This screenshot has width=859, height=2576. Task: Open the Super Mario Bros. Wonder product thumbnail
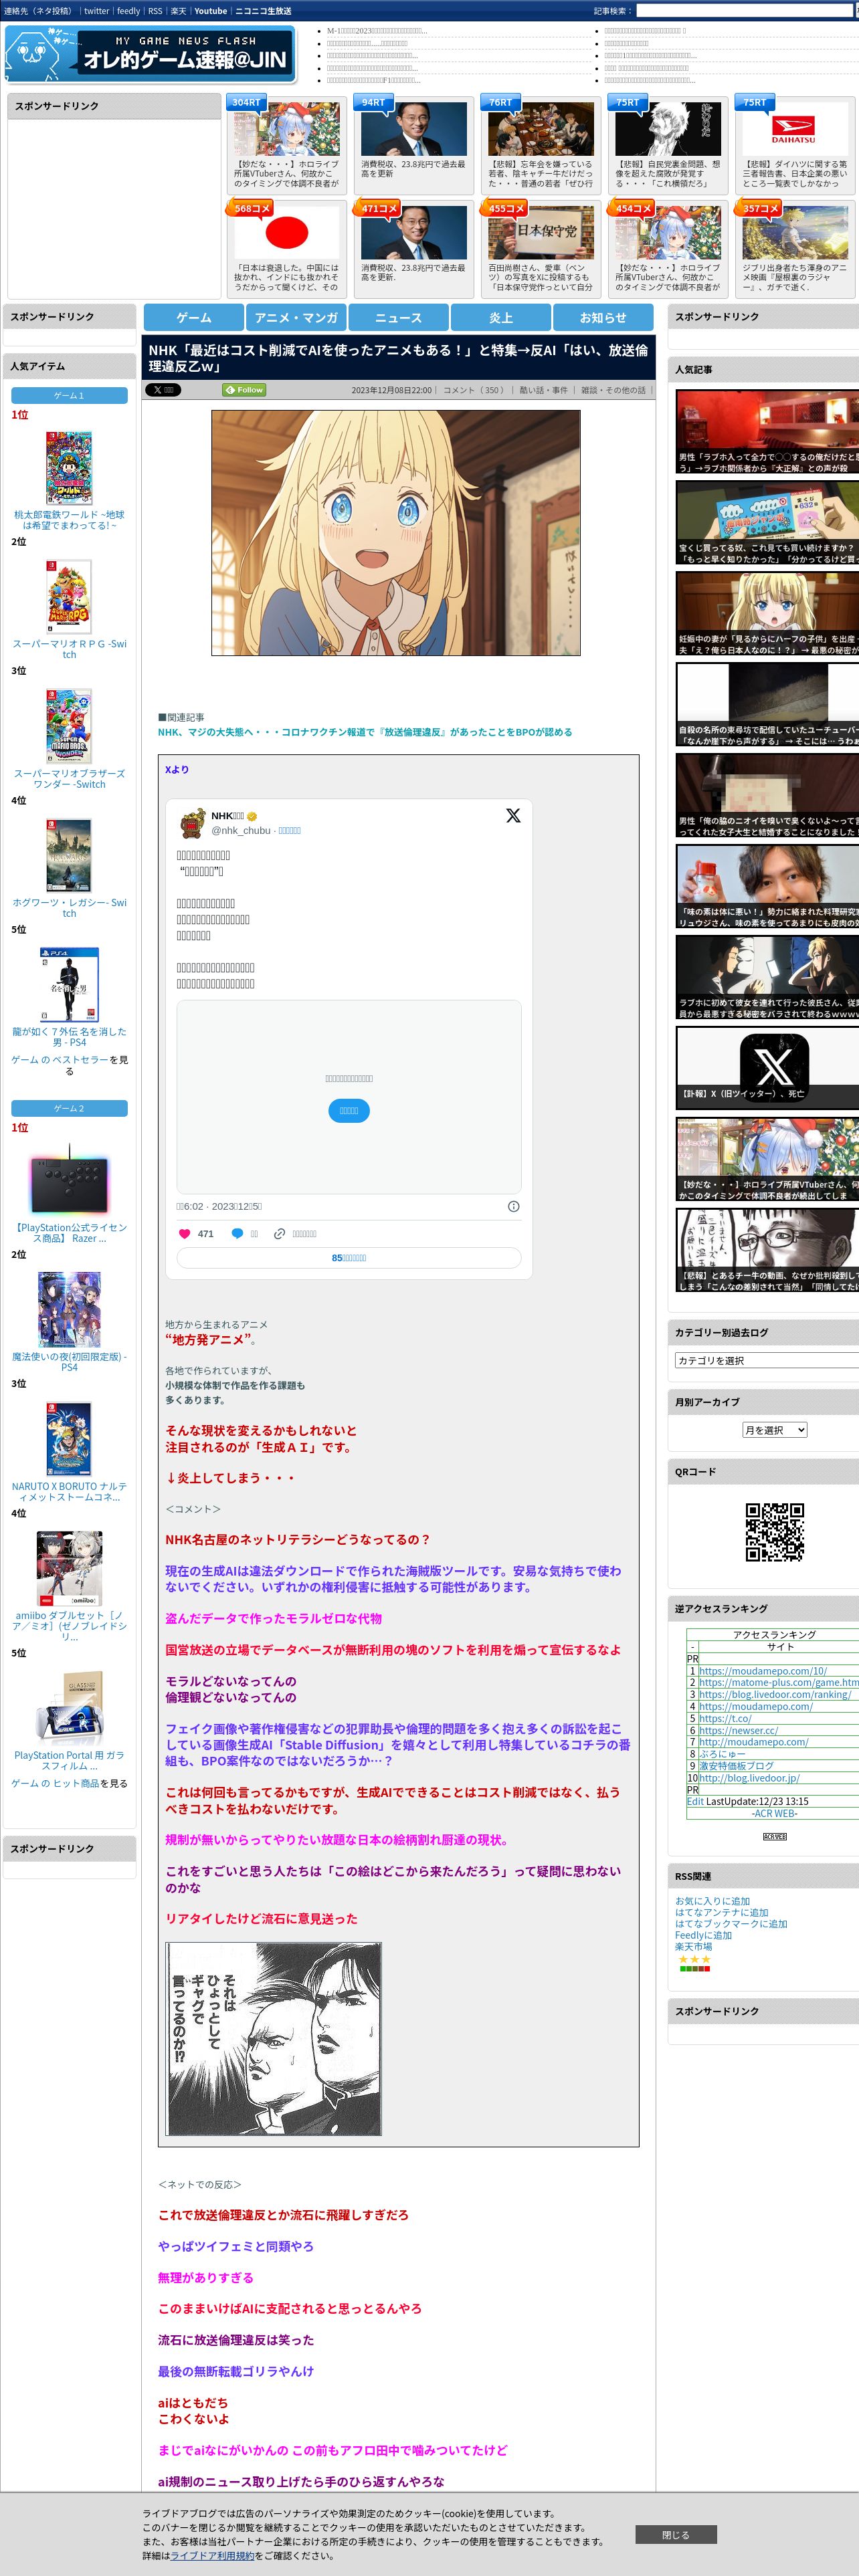[69, 726]
